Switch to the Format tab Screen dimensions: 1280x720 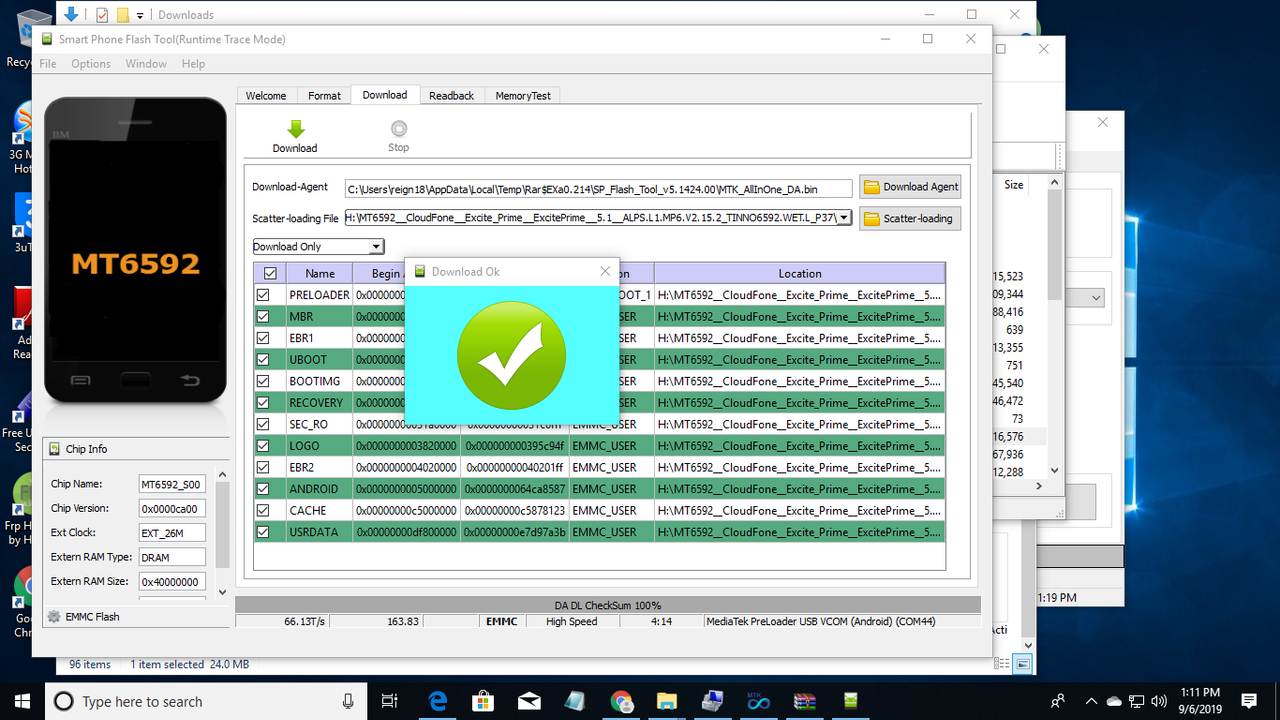click(x=324, y=95)
